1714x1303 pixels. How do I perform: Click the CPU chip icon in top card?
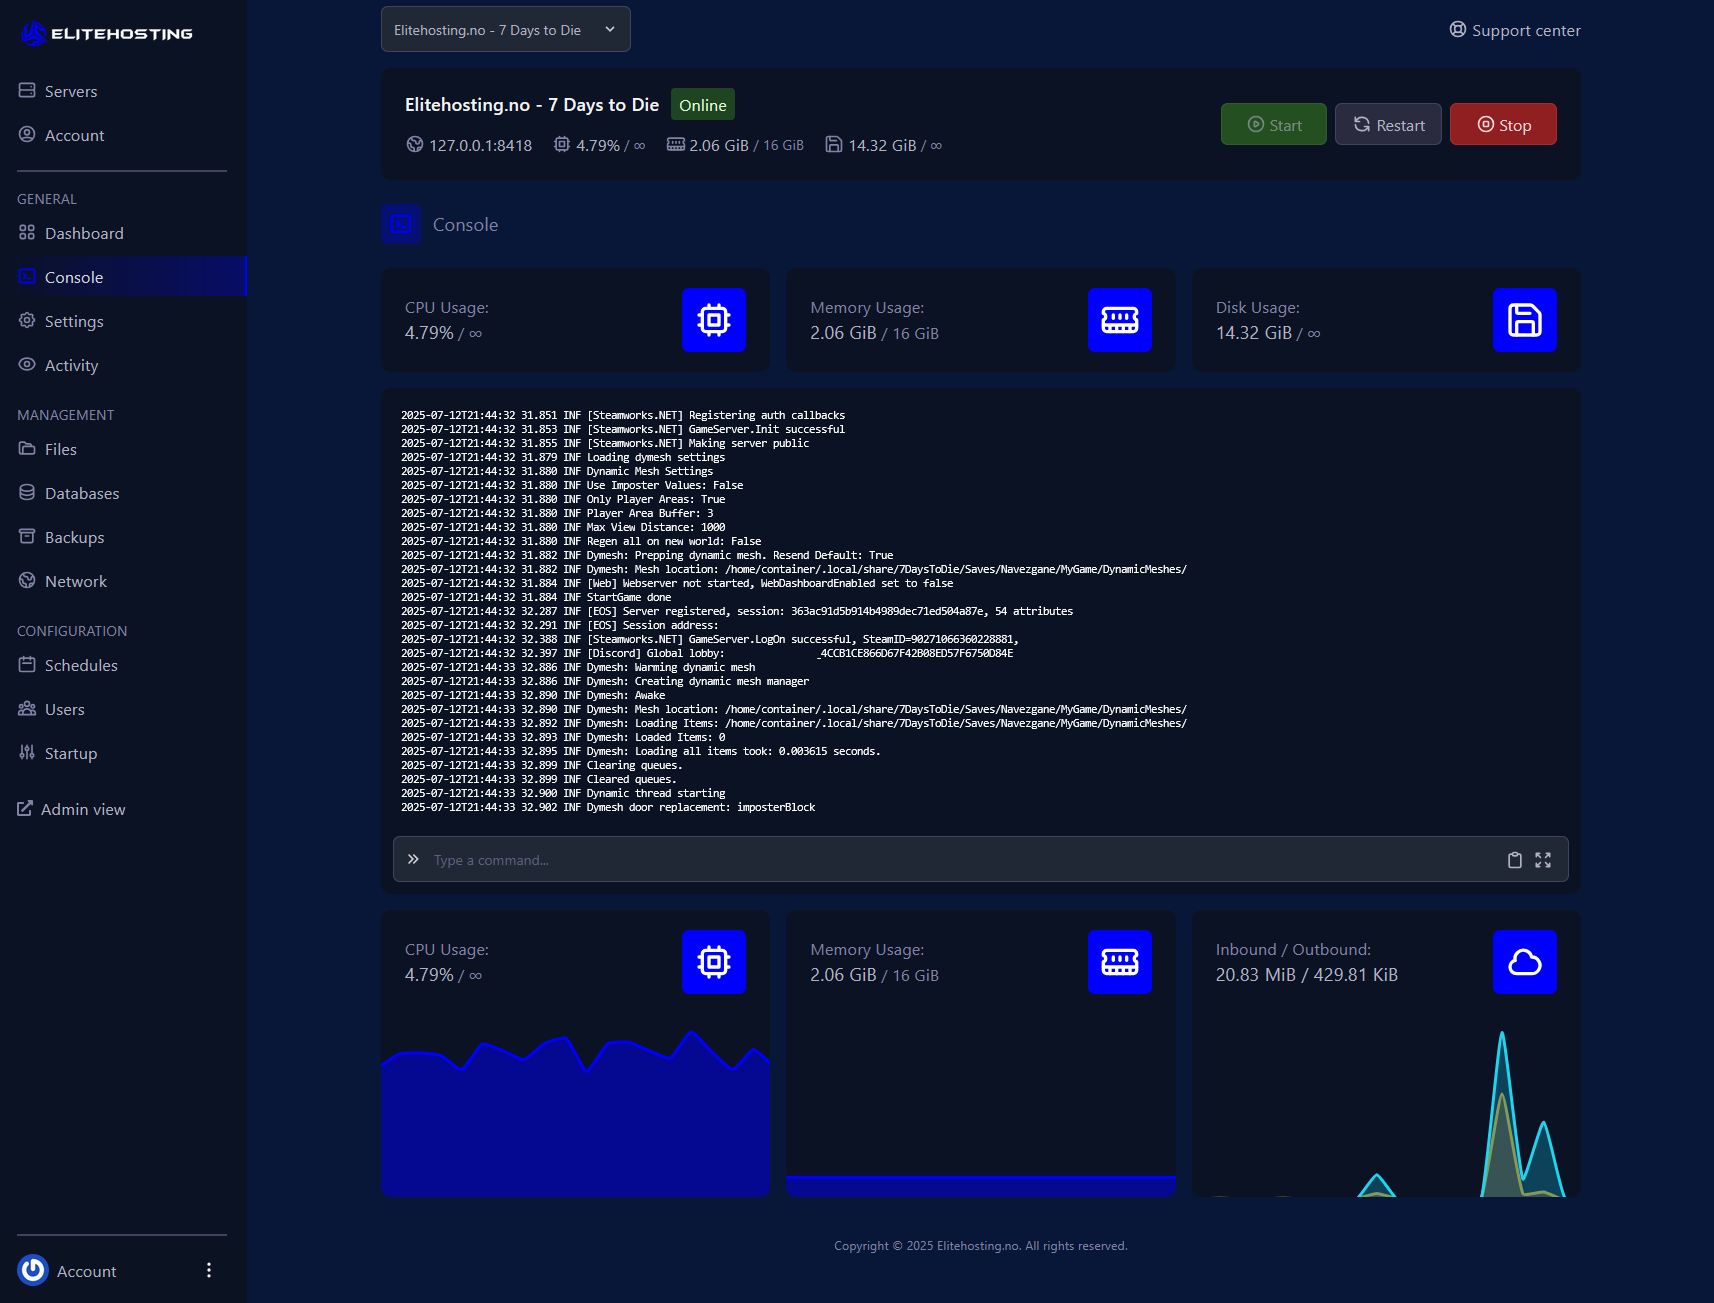pyautogui.click(x=713, y=320)
